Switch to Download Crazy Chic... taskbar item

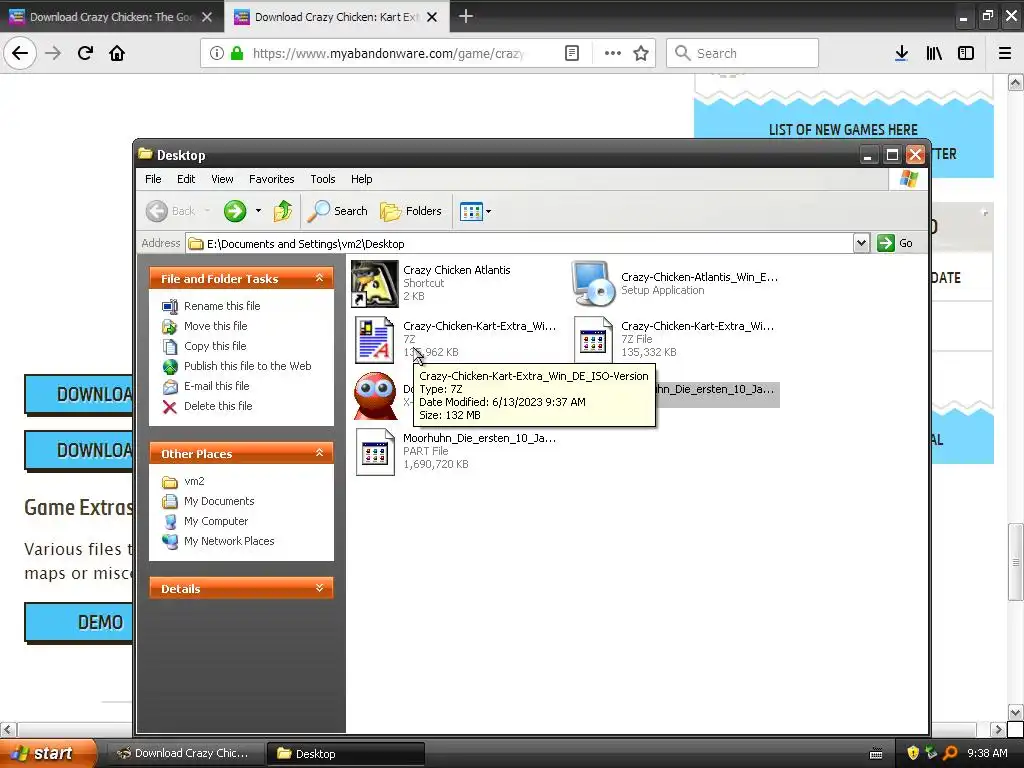185,754
